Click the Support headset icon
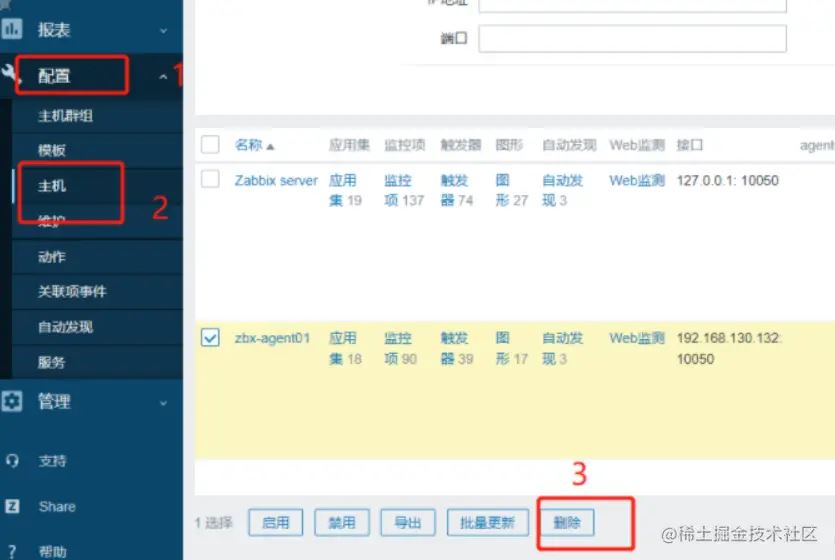The height and width of the screenshot is (560, 835). click(12, 460)
